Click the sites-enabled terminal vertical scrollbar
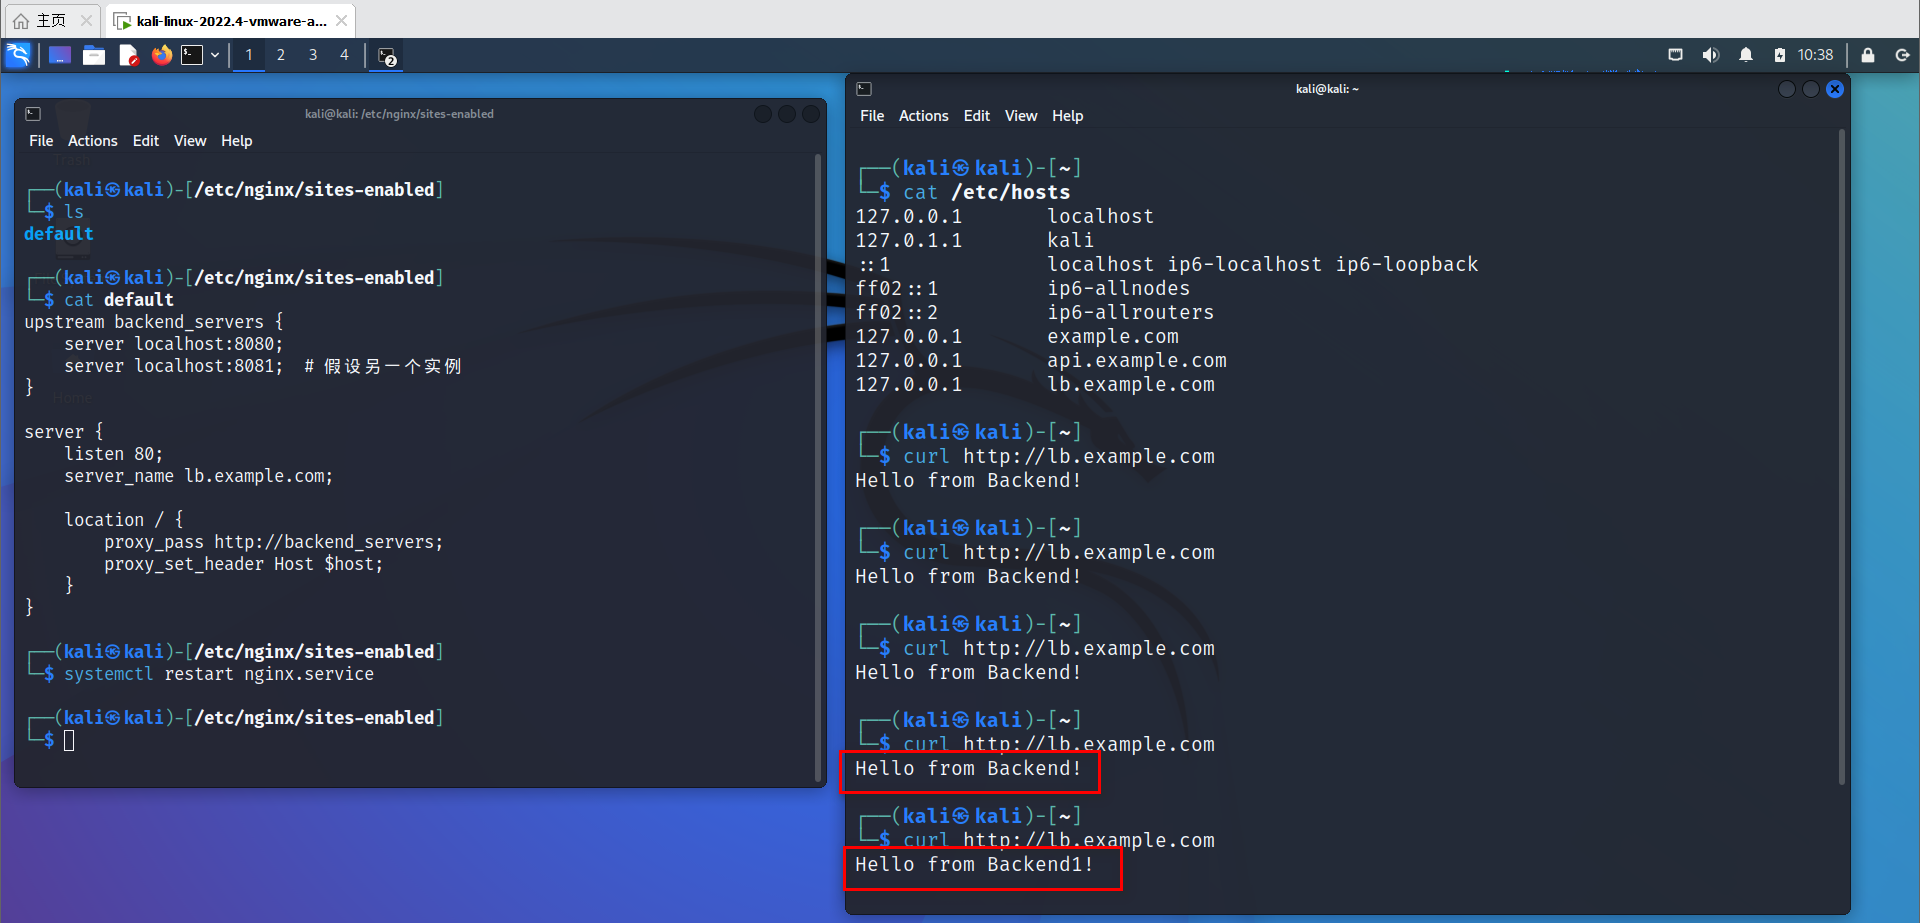1920x923 pixels. (819, 466)
